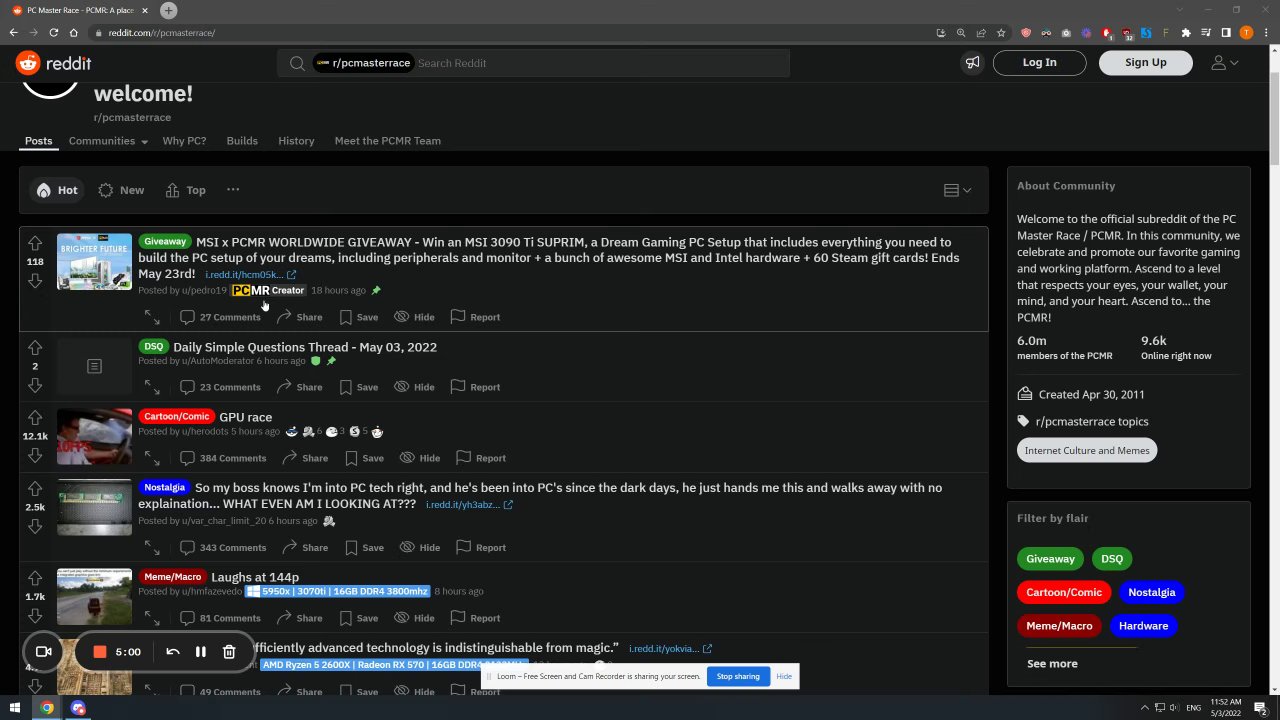Screen dimensions: 1280x720
Task: Filter by Giveaway flair
Action: tap(1050, 559)
